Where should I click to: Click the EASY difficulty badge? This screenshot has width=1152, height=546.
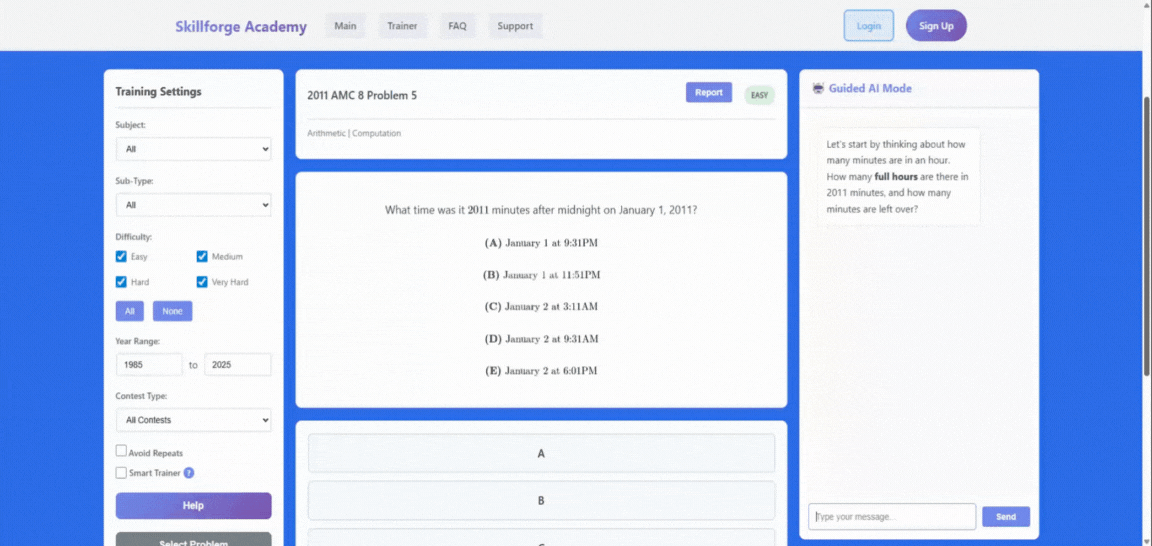(x=760, y=96)
